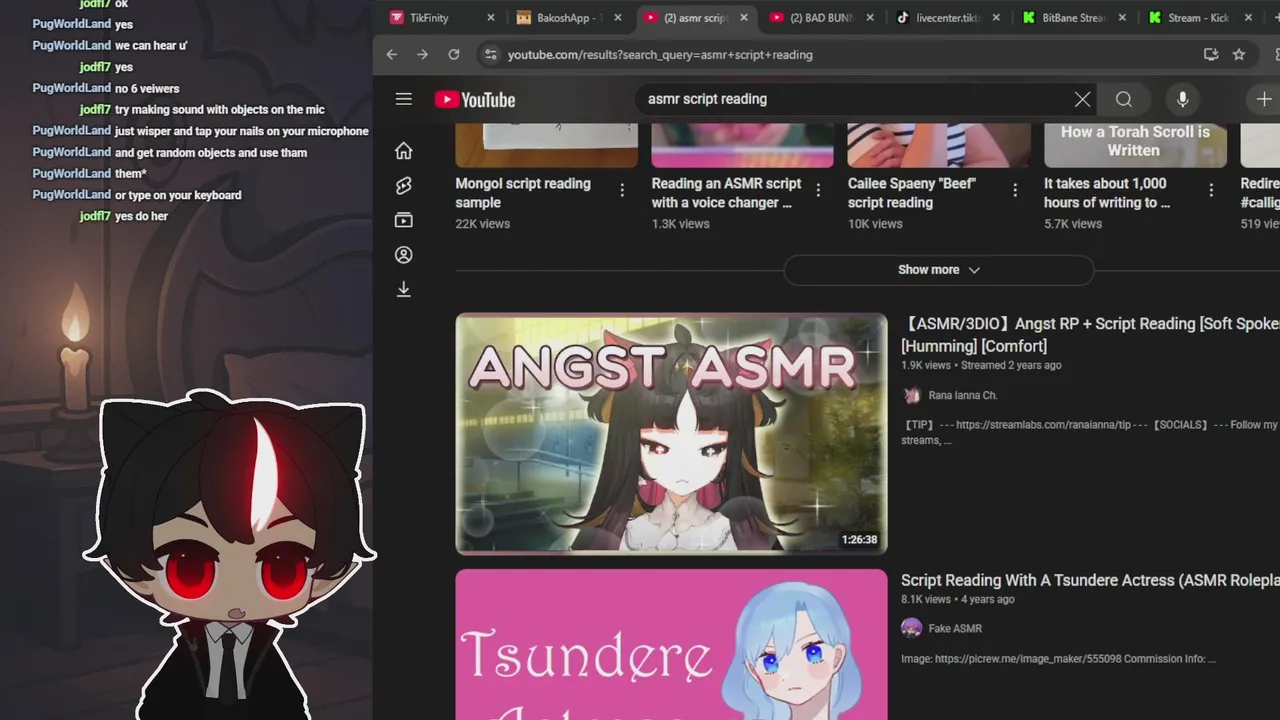Image resolution: width=1280 pixels, height=720 pixels.
Task: Open the site information icon in address bar
Action: (490, 54)
